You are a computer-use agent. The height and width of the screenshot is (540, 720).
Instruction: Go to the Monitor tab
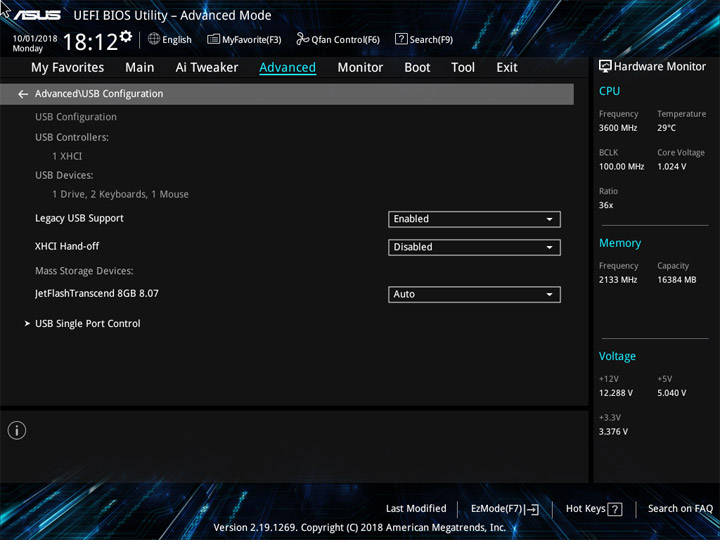point(360,68)
